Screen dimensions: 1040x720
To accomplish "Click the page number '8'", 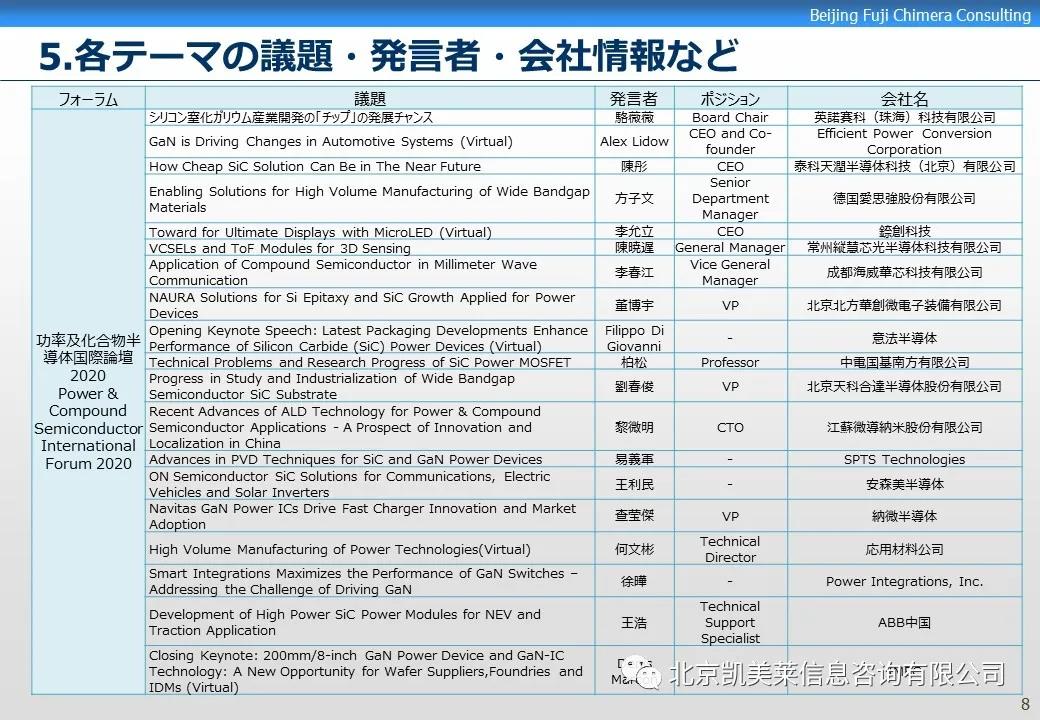I will 1025,704.
